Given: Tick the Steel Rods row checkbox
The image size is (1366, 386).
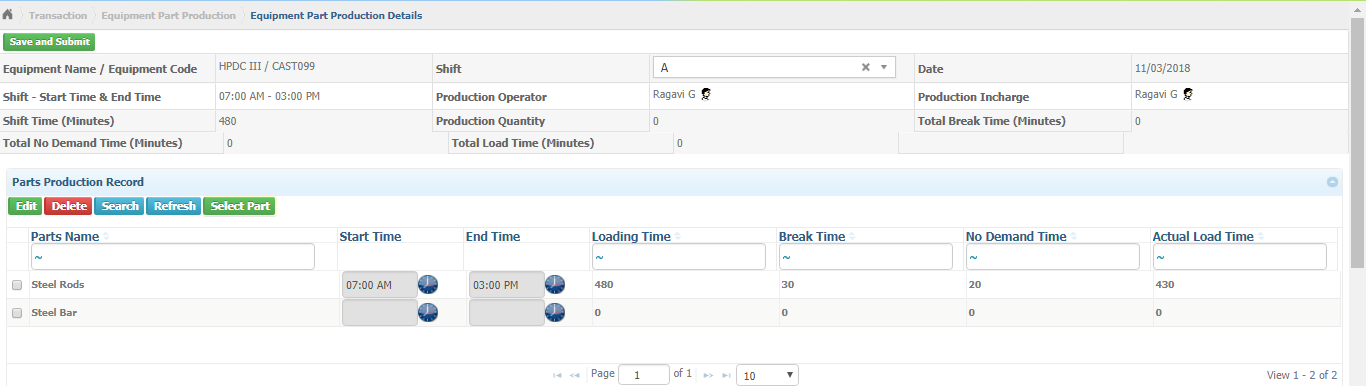Looking at the screenshot, I should point(16,285).
